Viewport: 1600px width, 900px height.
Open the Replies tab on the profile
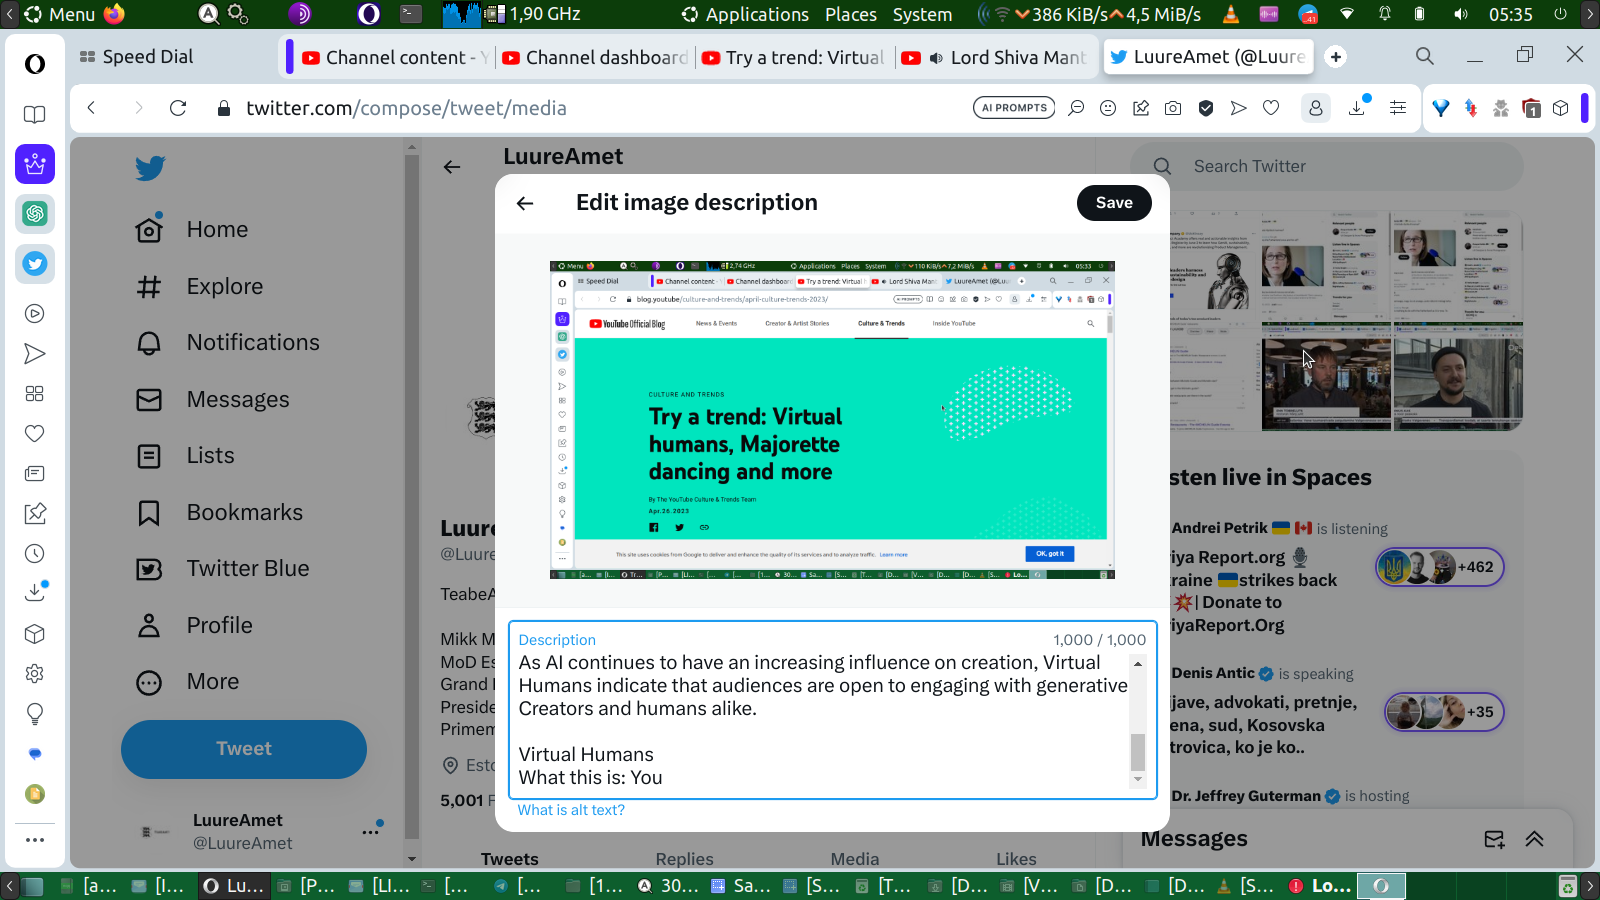tap(684, 859)
